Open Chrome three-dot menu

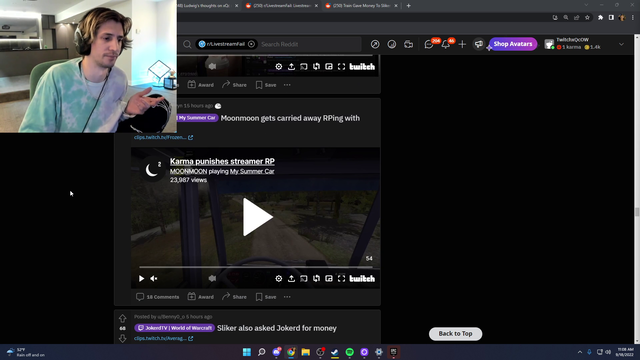(633, 18)
